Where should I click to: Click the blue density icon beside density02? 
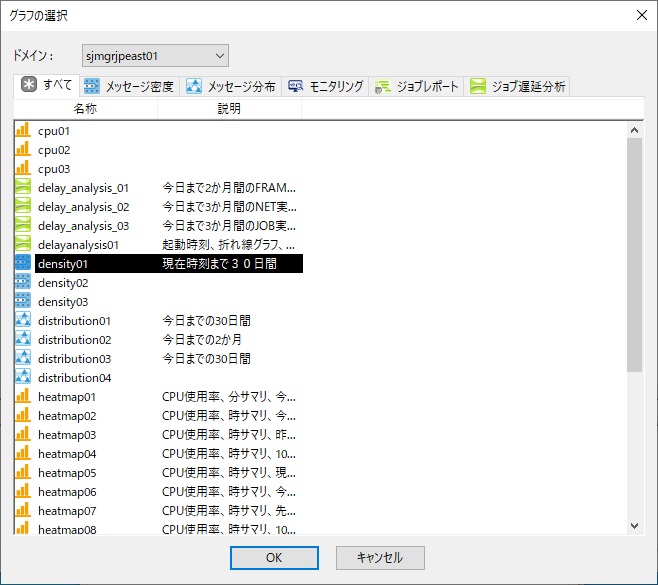[x=23, y=282]
